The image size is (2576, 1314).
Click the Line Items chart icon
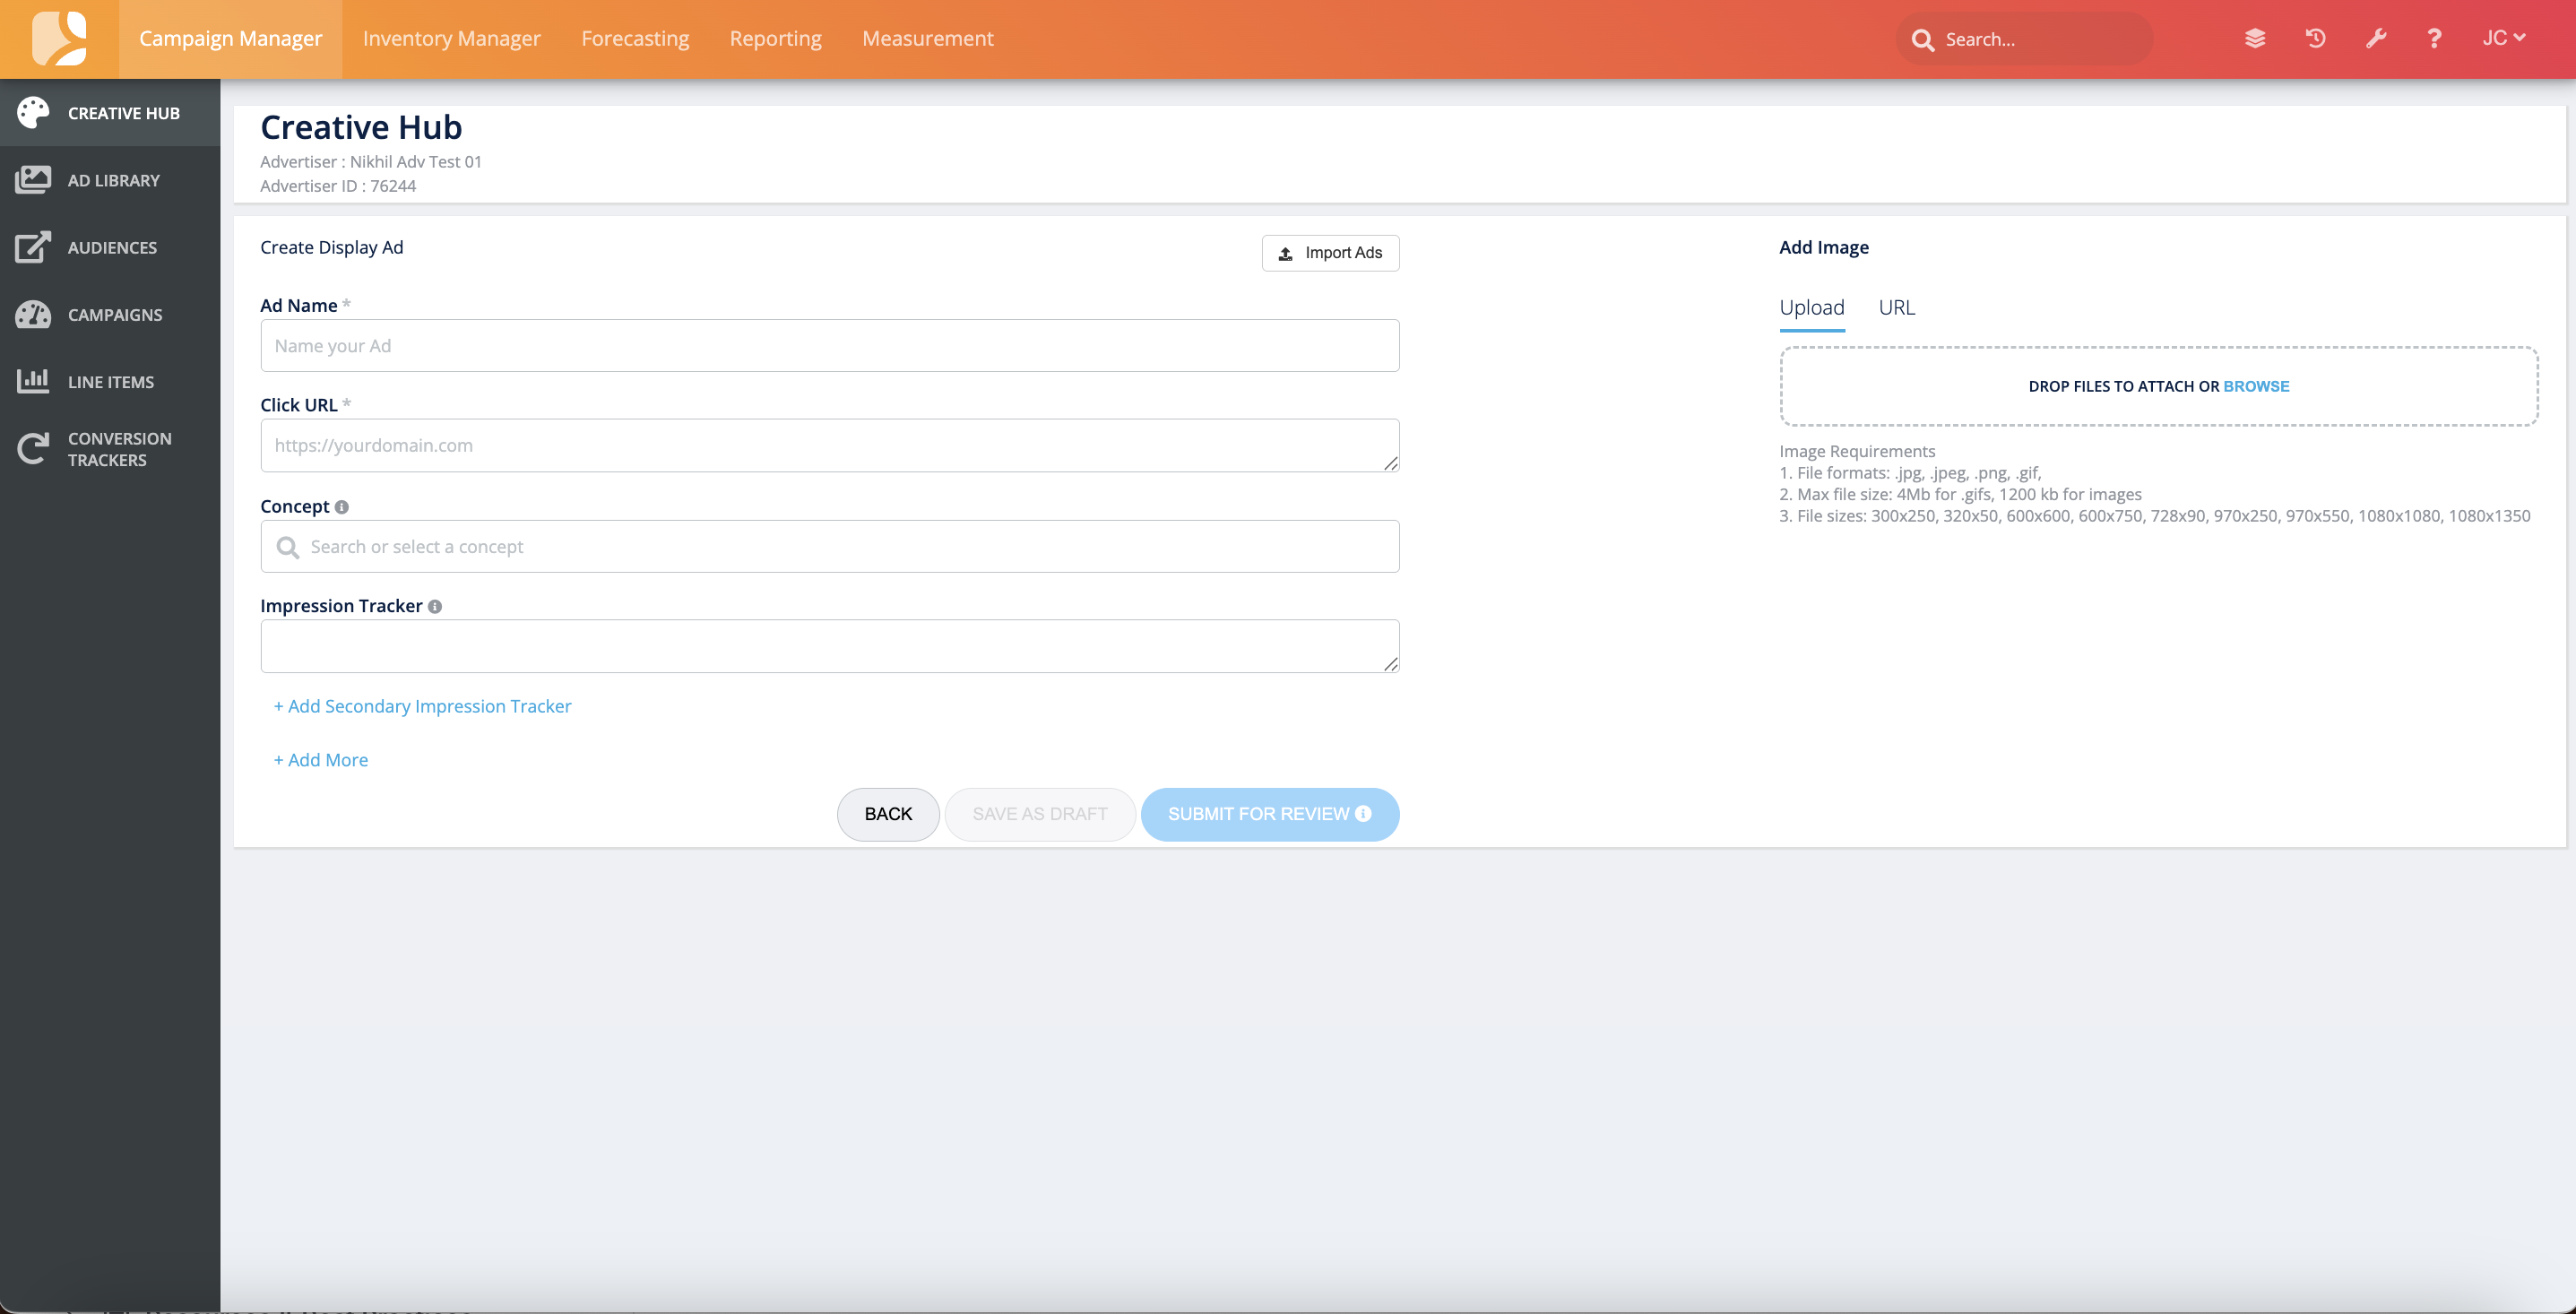click(33, 381)
